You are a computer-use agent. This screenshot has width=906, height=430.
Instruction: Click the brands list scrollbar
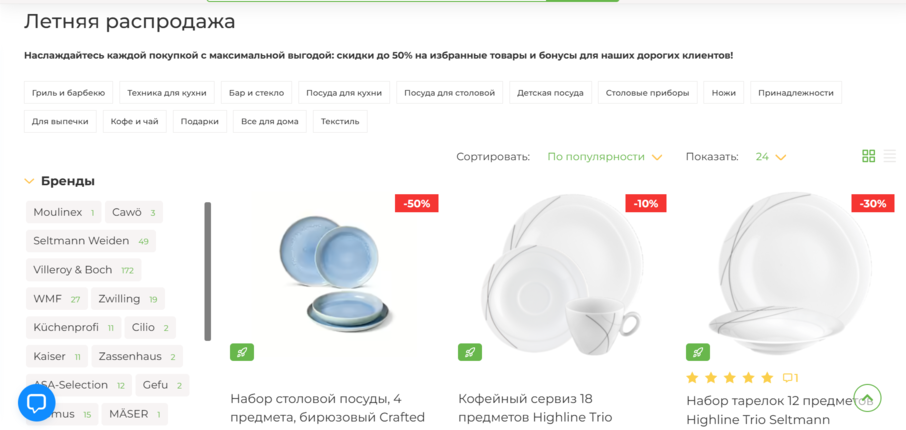(x=208, y=271)
